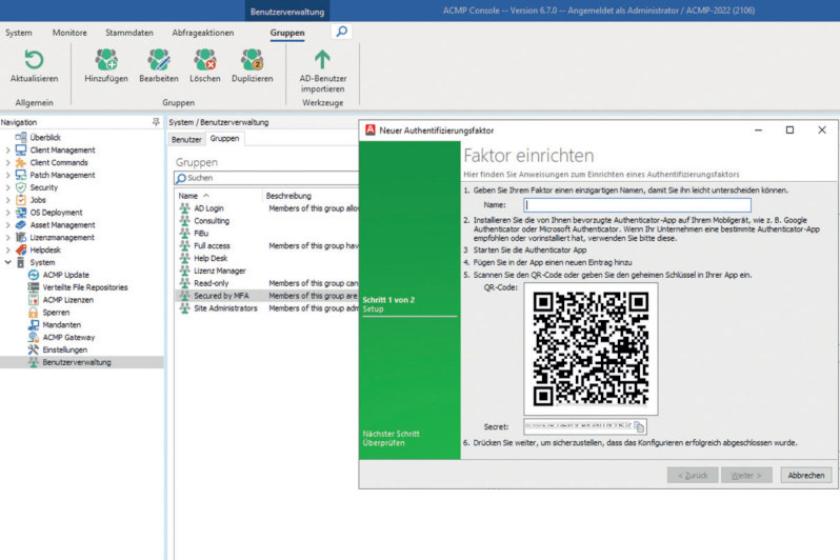Click the Löschen group icon

click(205, 59)
